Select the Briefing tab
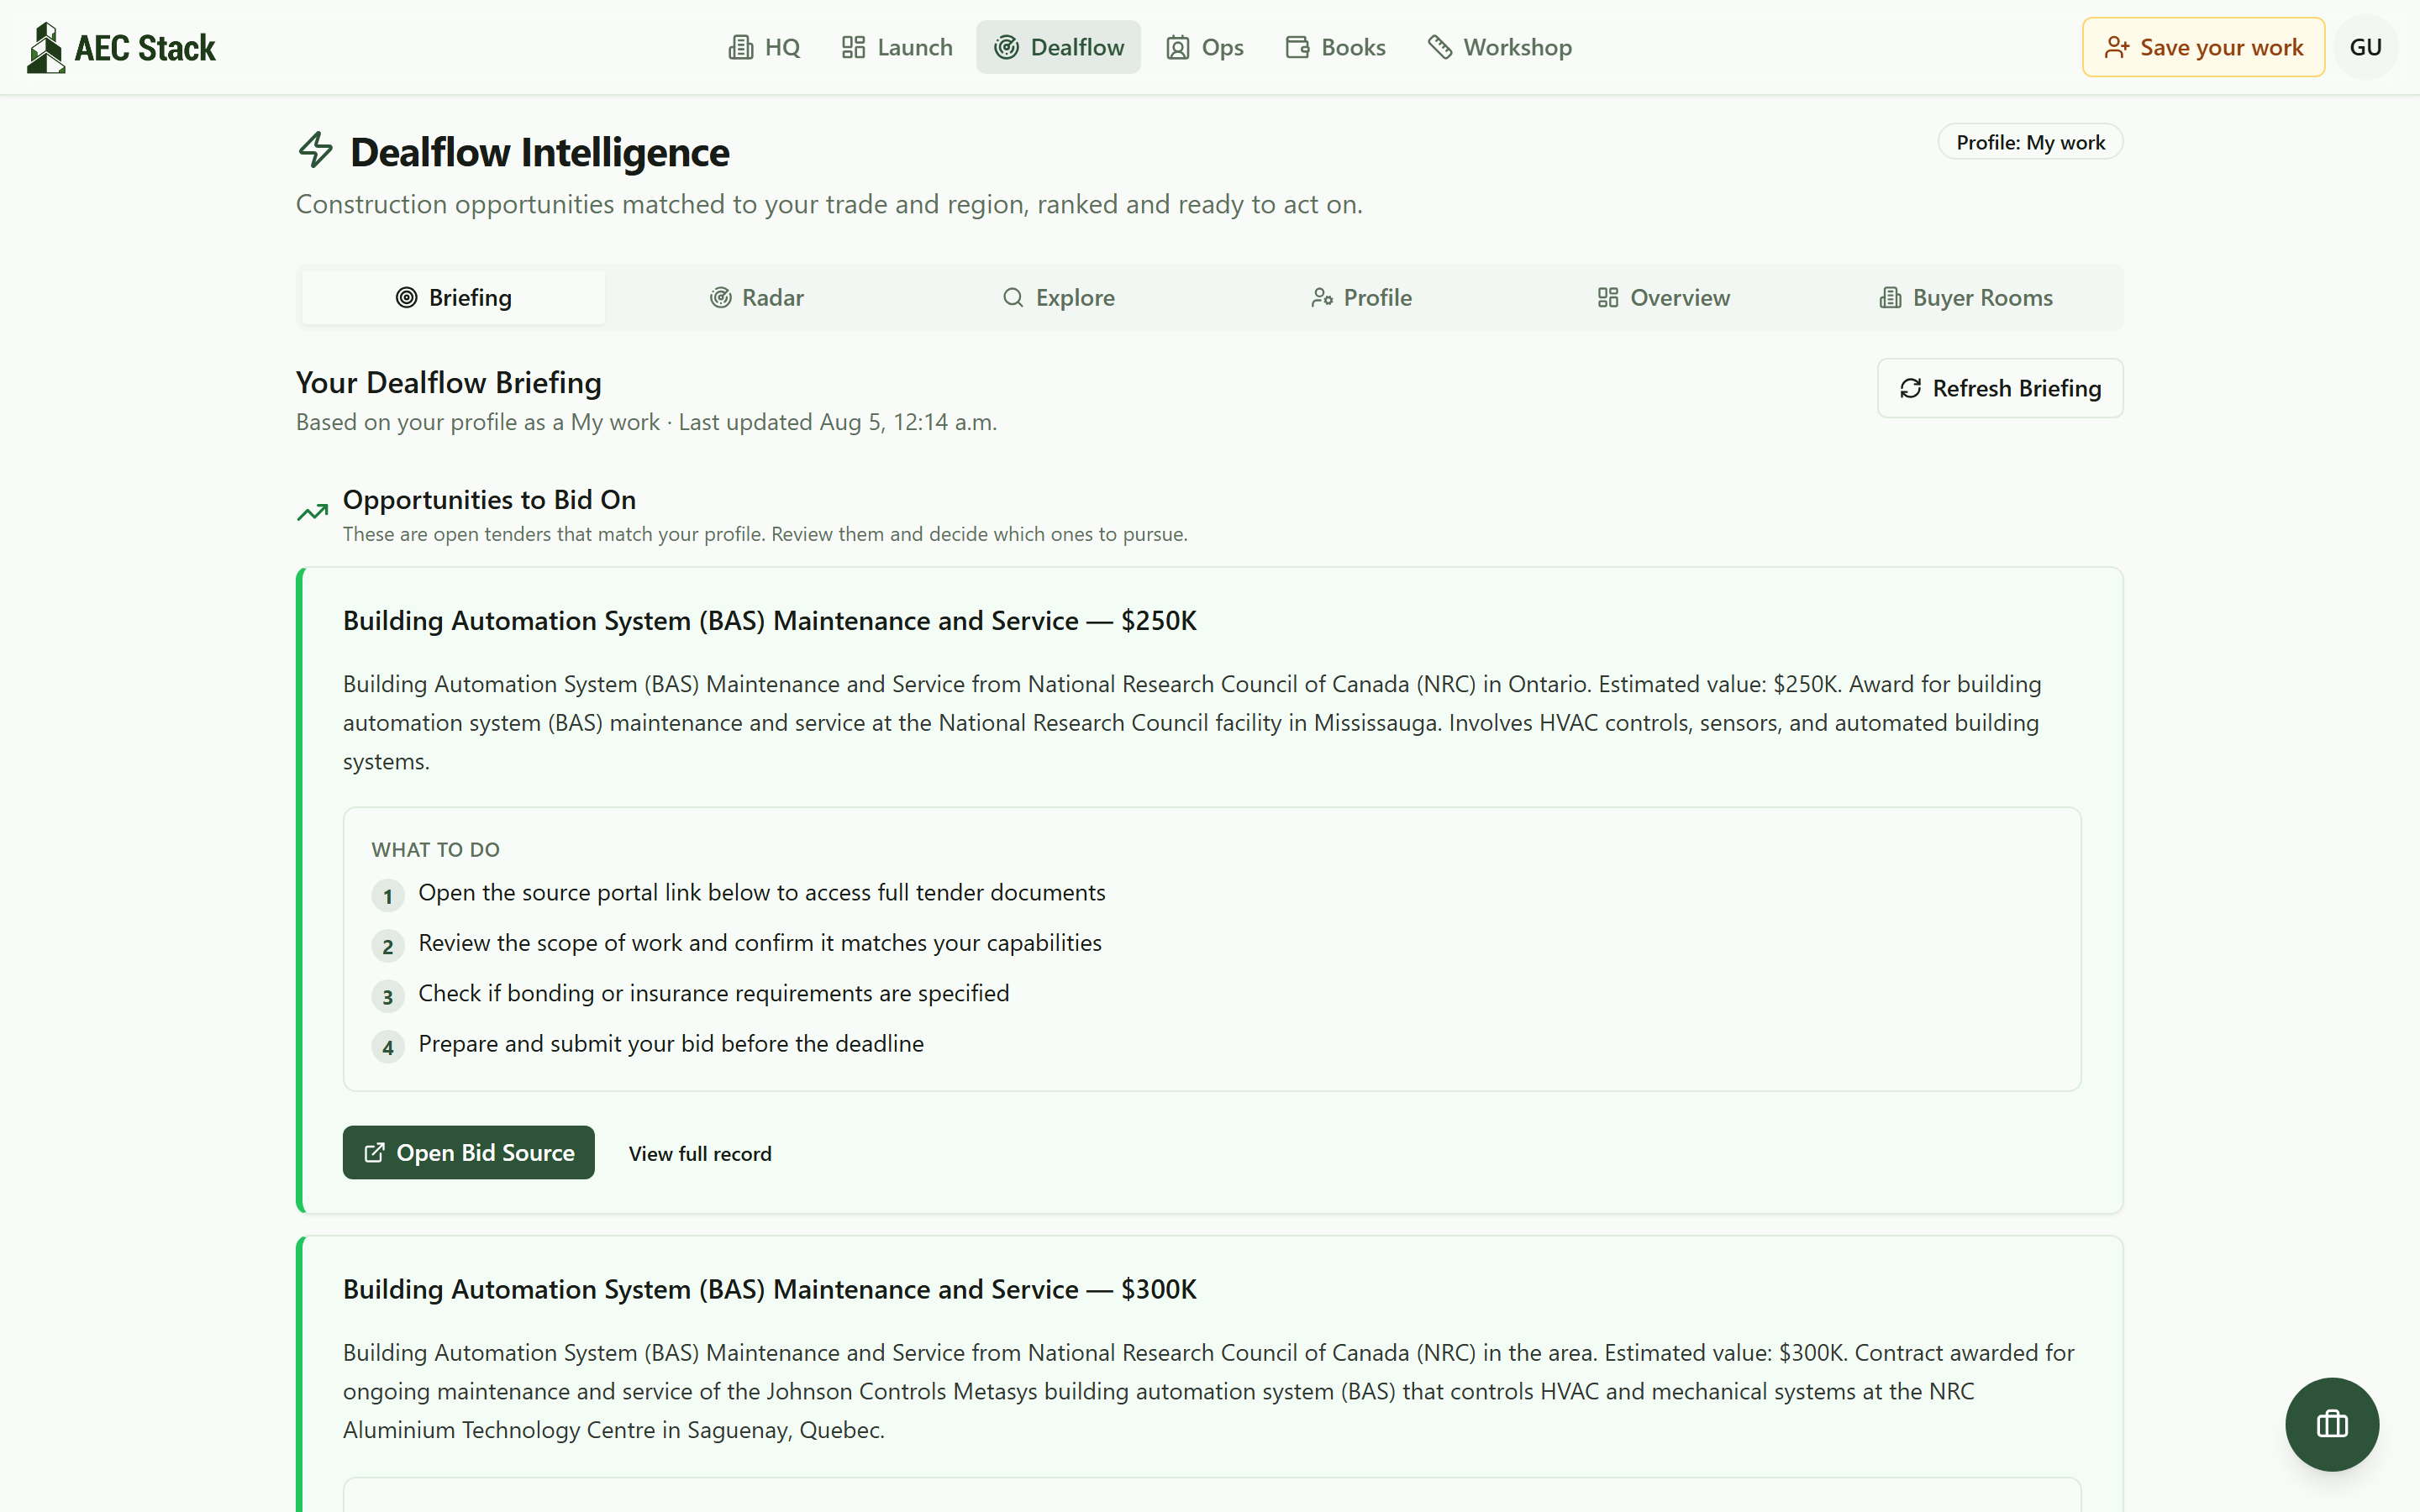Image resolution: width=2420 pixels, height=1512 pixels. (x=453, y=297)
